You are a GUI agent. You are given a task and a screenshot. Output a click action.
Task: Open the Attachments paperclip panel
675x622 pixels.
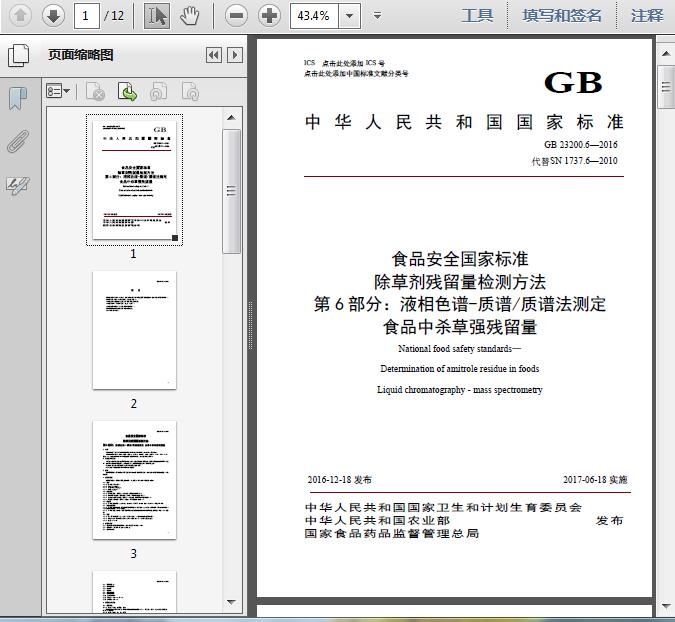coord(17,141)
